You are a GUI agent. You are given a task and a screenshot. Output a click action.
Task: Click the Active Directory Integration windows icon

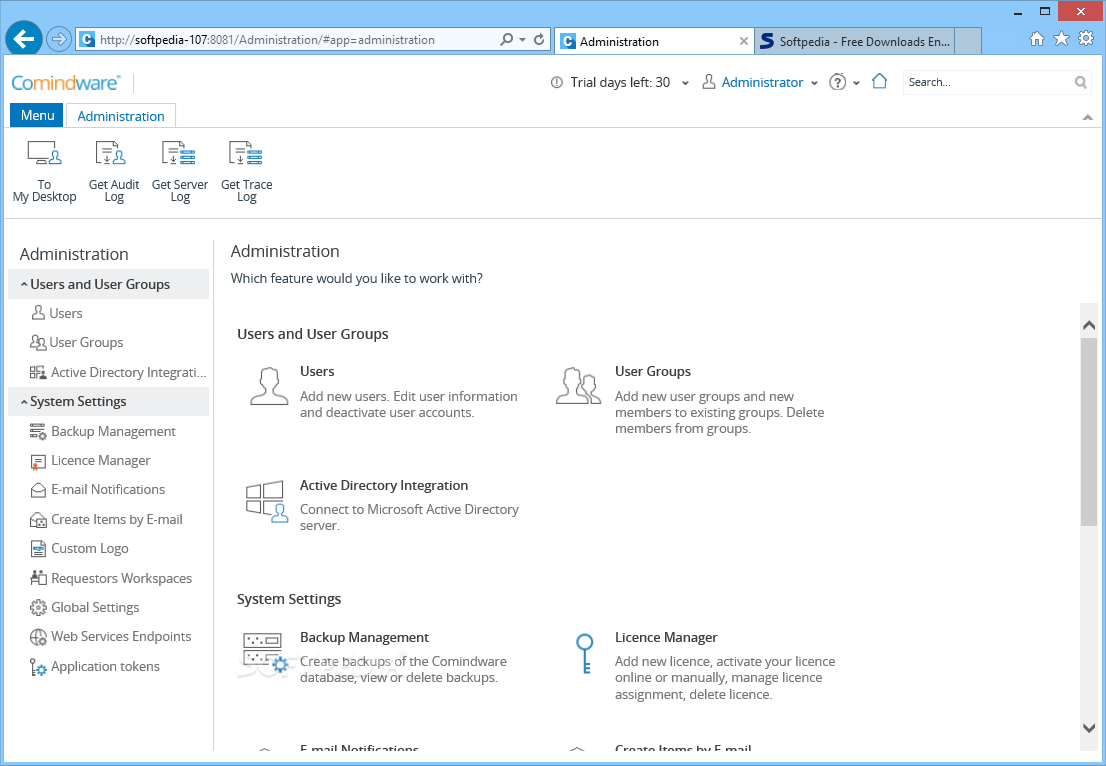coord(267,501)
